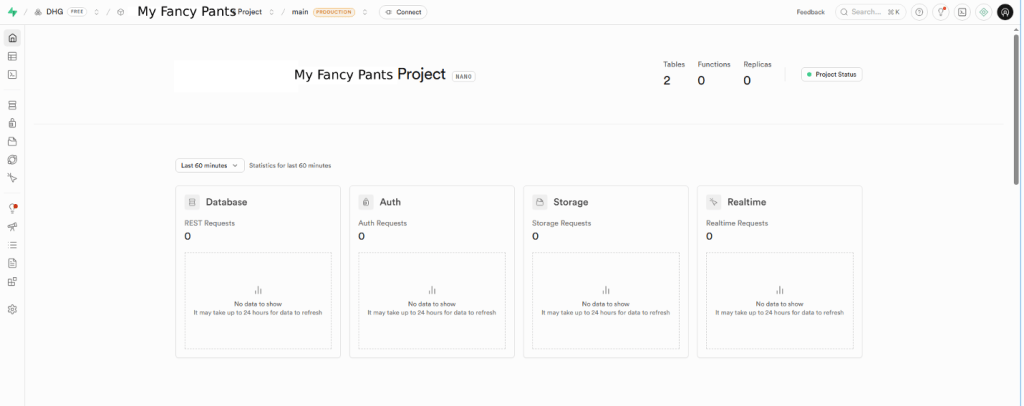Screen dimensions: 1024x406
Task: Open the Database card title
Action: coord(227,202)
